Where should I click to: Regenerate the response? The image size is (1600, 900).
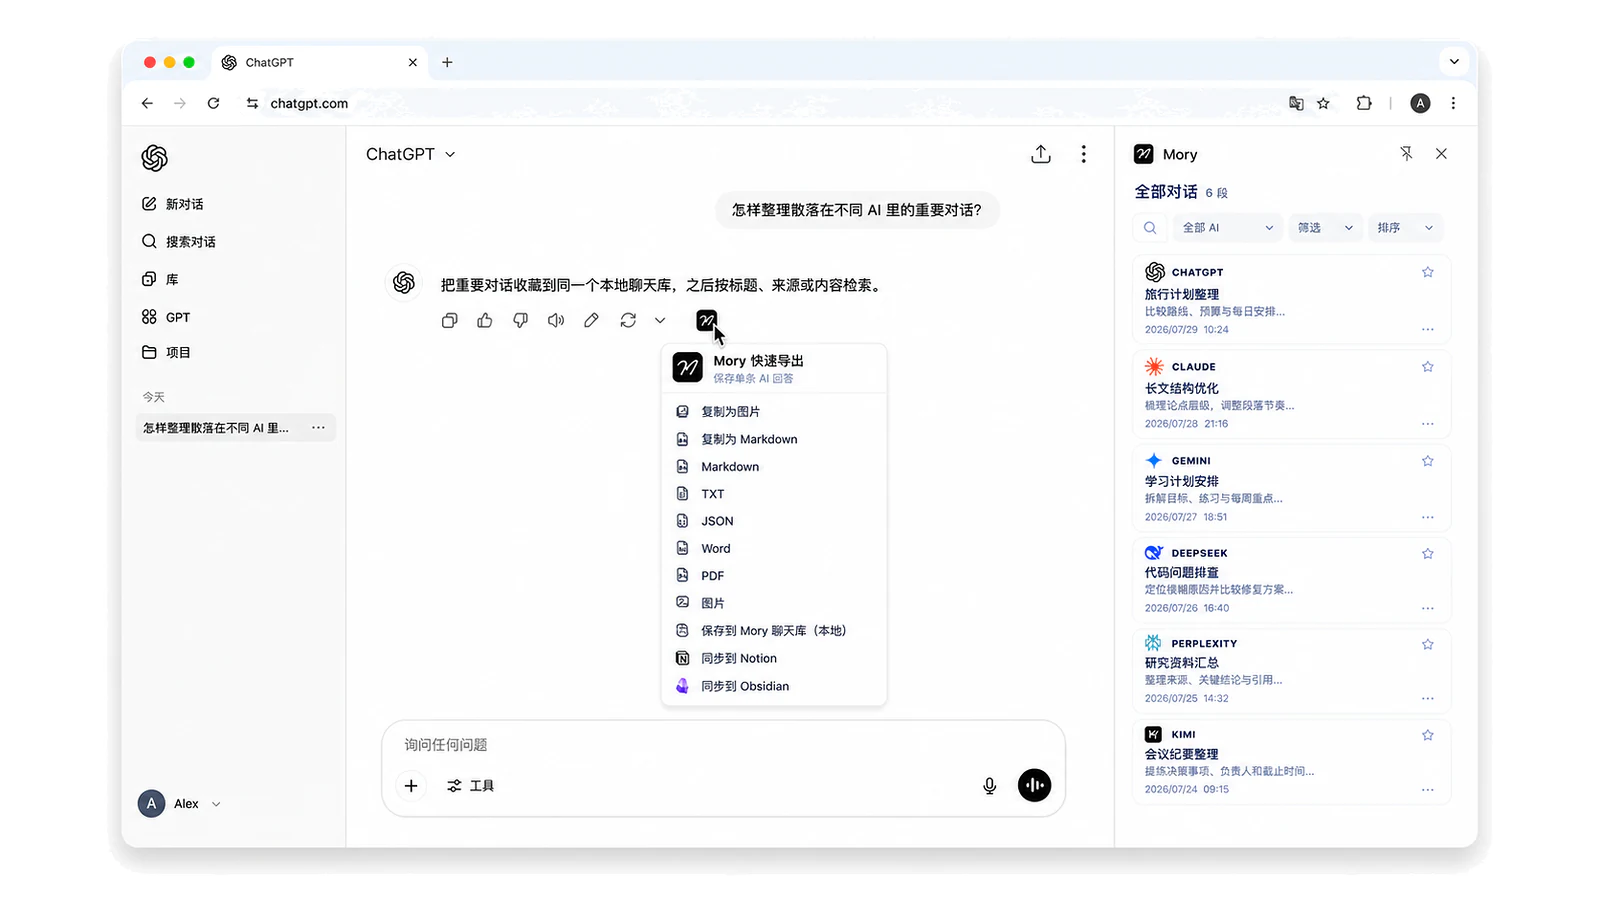tap(628, 320)
